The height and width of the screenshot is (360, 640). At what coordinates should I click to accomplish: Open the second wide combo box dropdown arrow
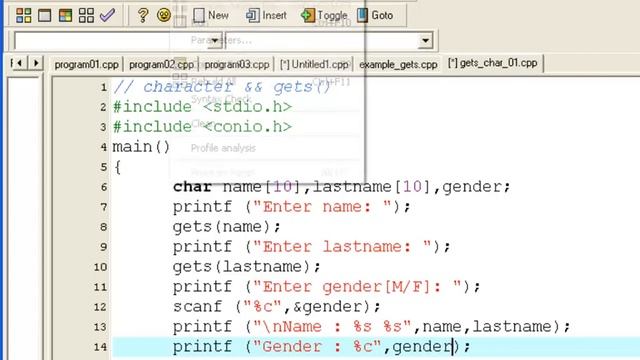pos(425,40)
